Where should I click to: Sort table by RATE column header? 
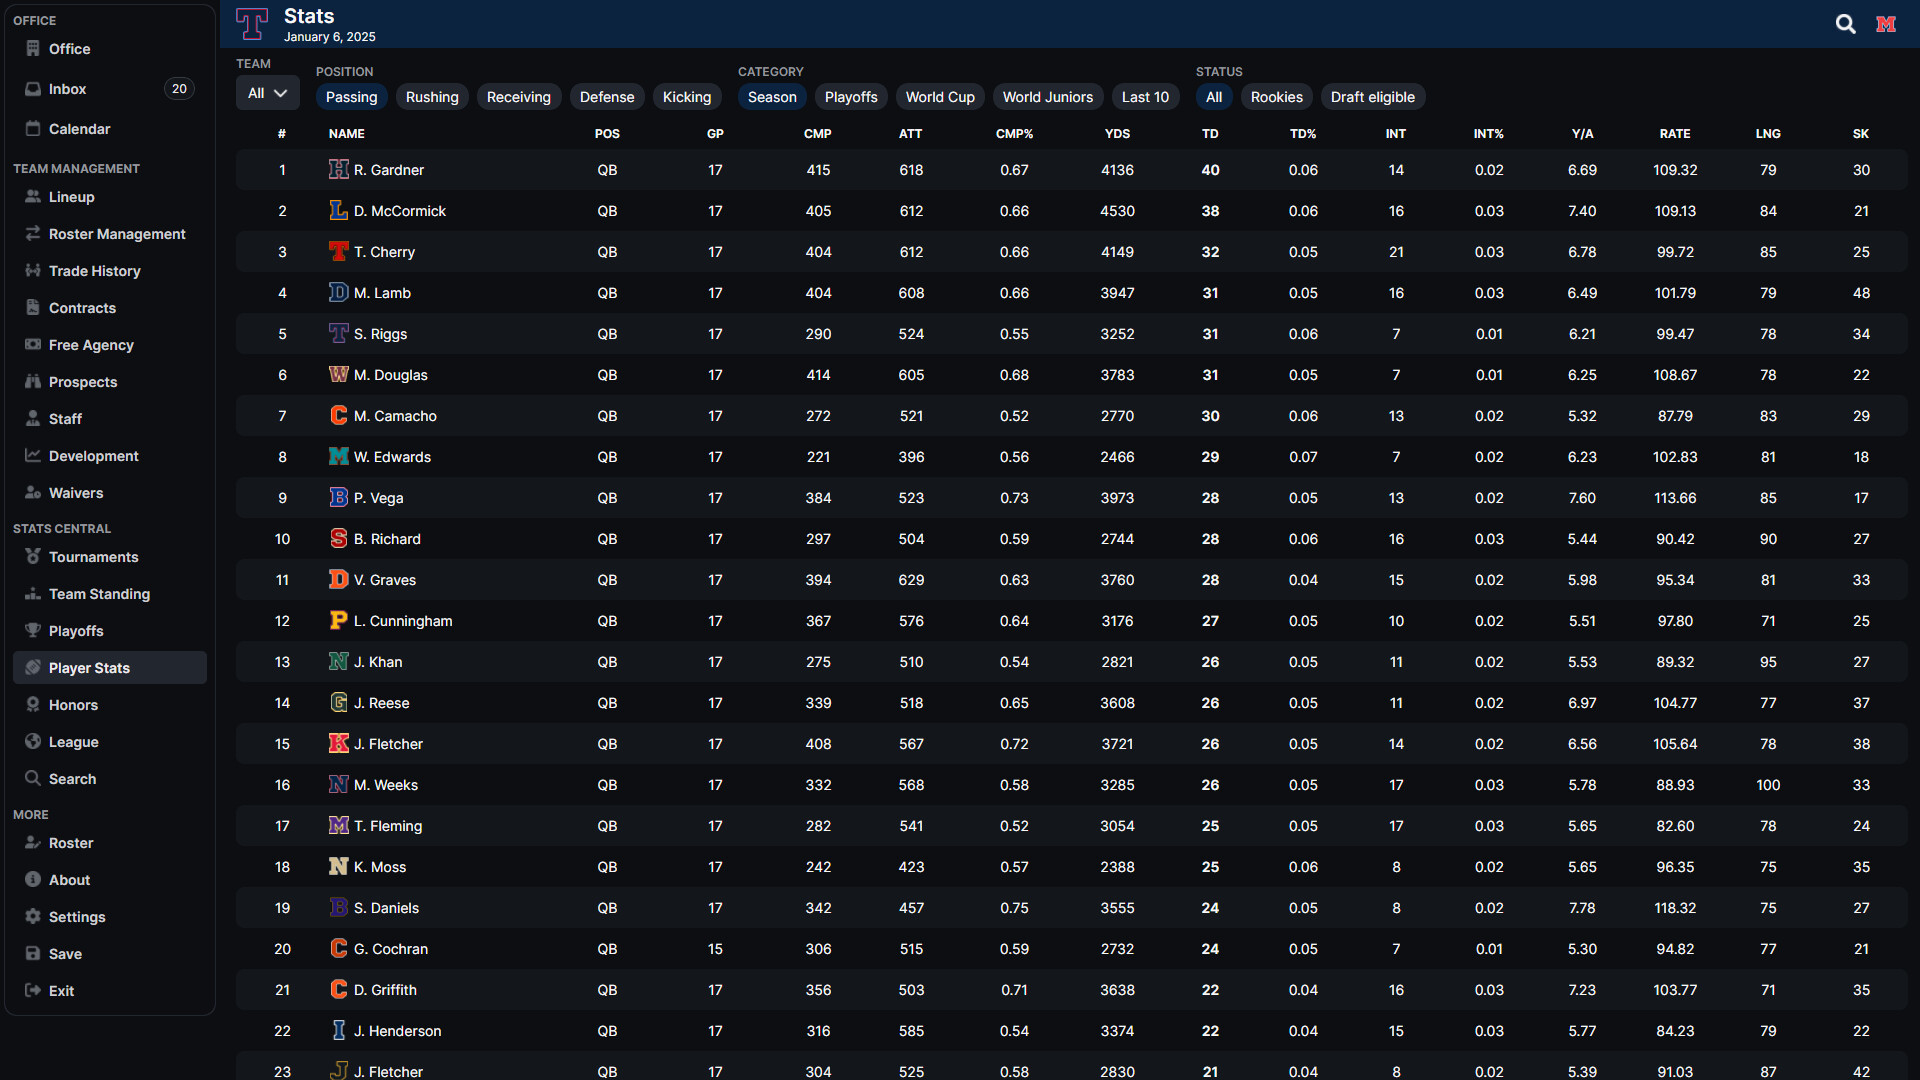tap(1674, 134)
